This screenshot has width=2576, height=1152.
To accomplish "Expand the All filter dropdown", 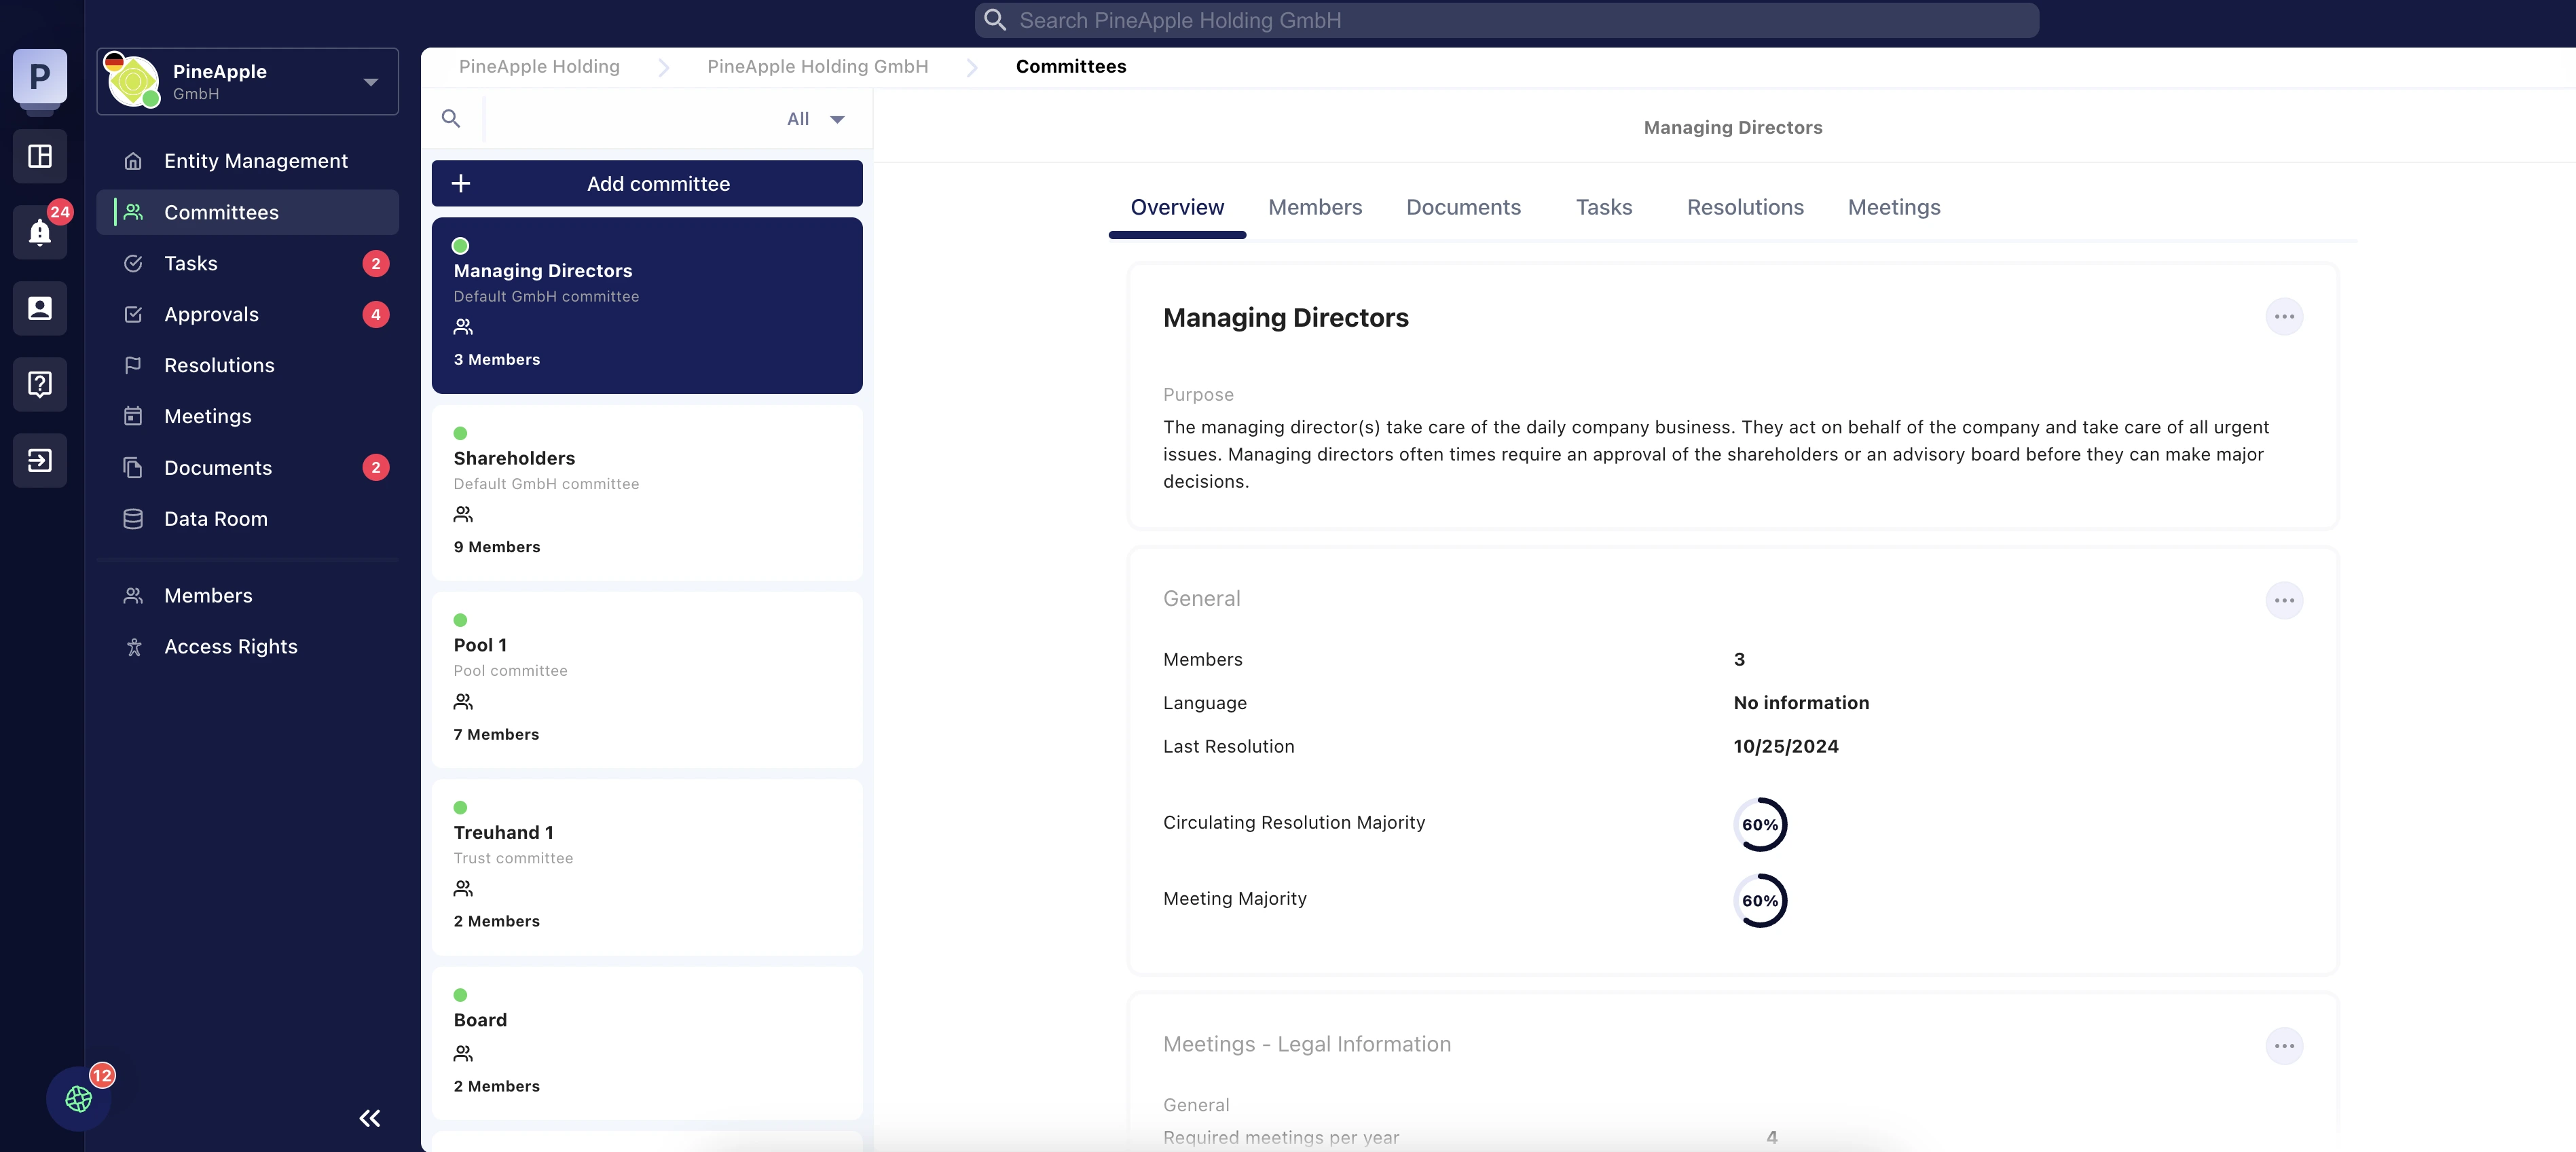I will coord(815,119).
